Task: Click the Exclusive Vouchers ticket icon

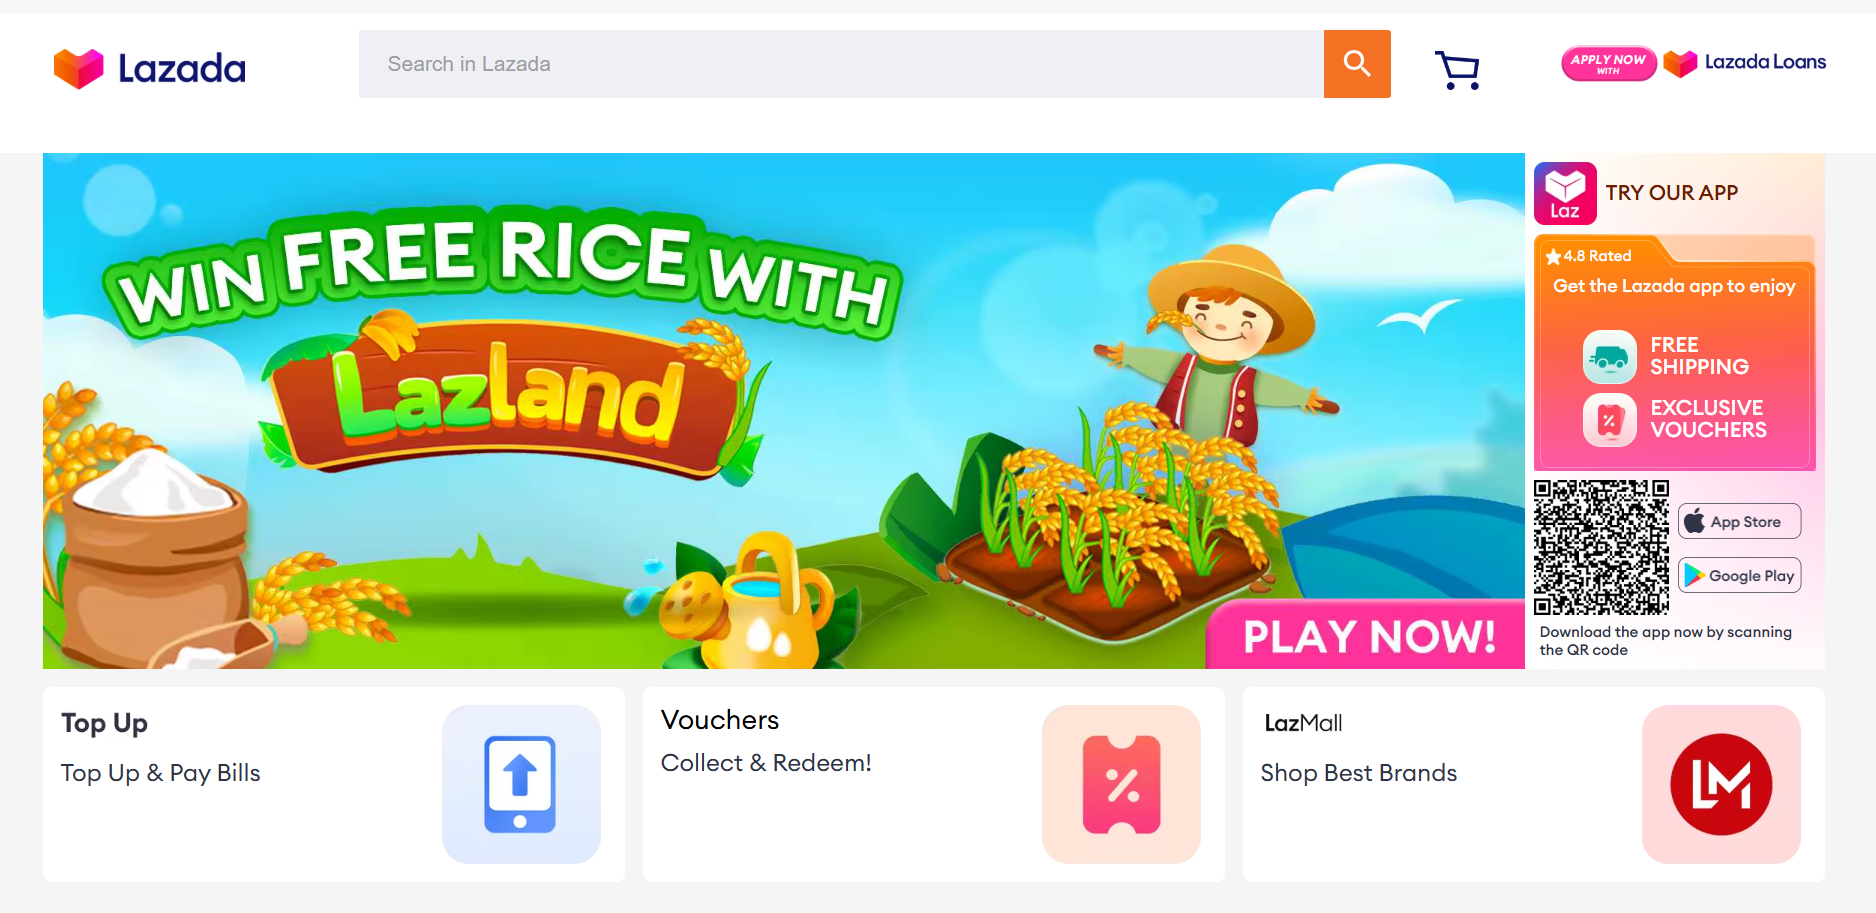Action: [x=1610, y=420]
